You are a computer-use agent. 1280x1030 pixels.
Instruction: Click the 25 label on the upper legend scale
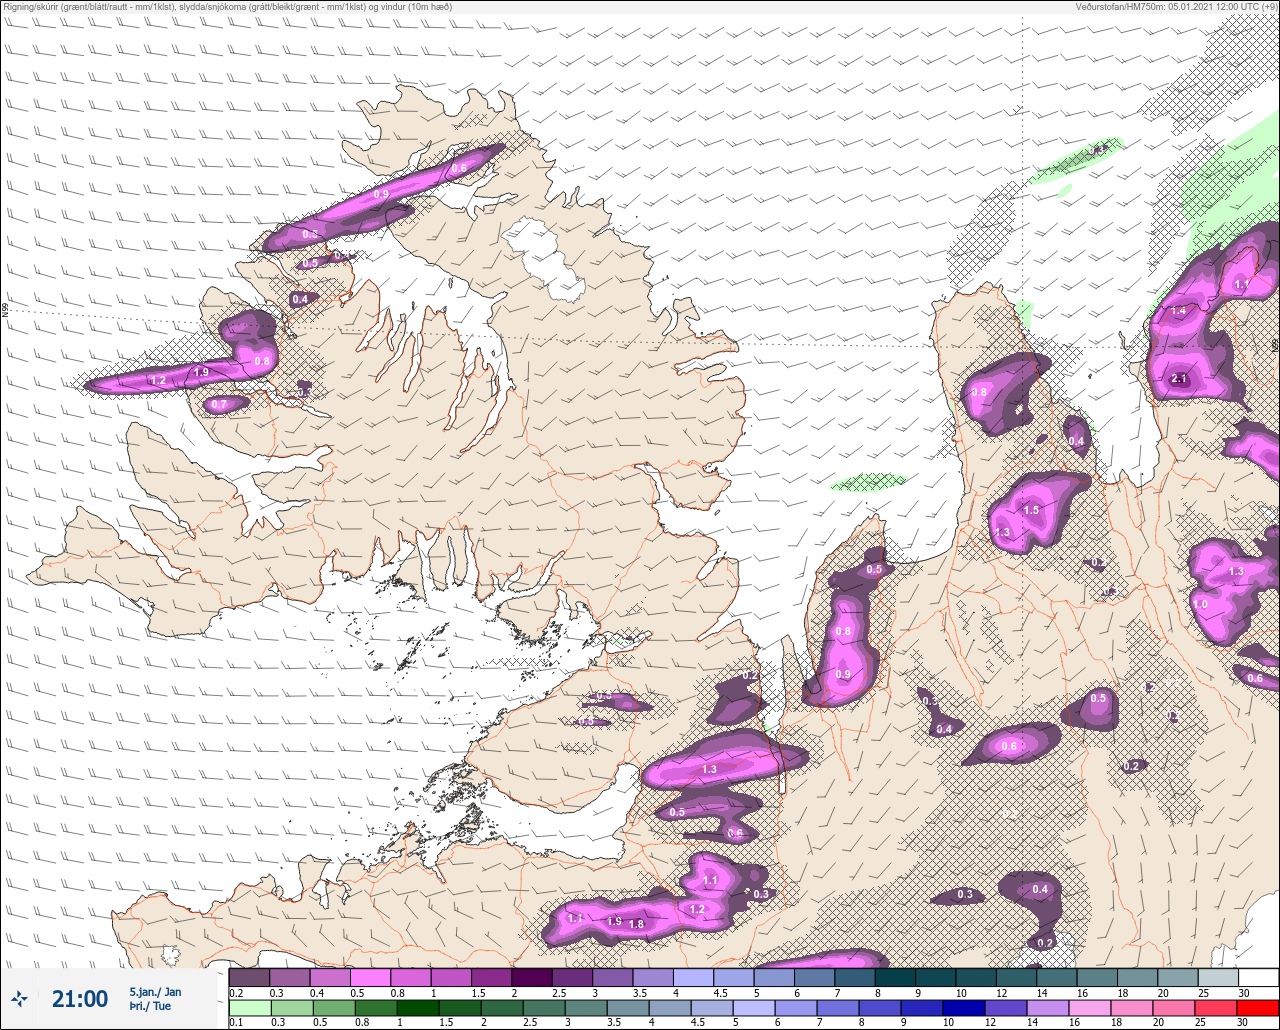tap(1205, 993)
